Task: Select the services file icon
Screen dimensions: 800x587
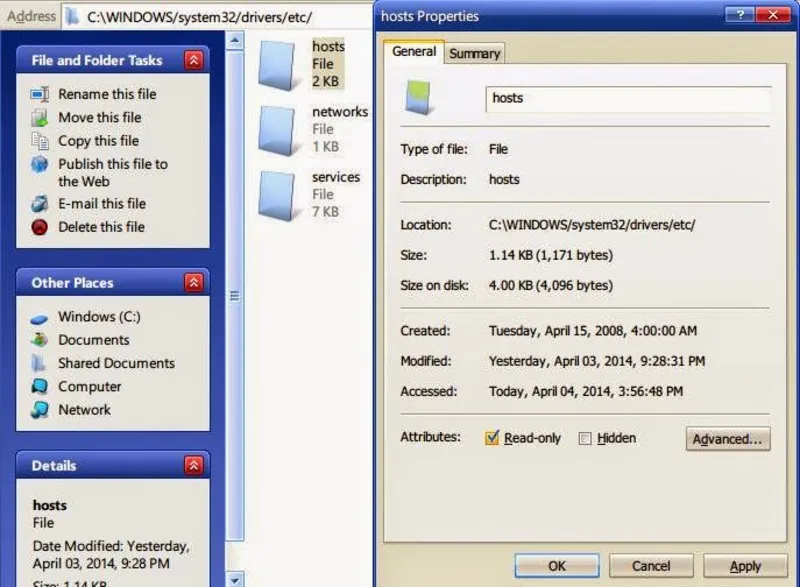Action: click(277, 196)
